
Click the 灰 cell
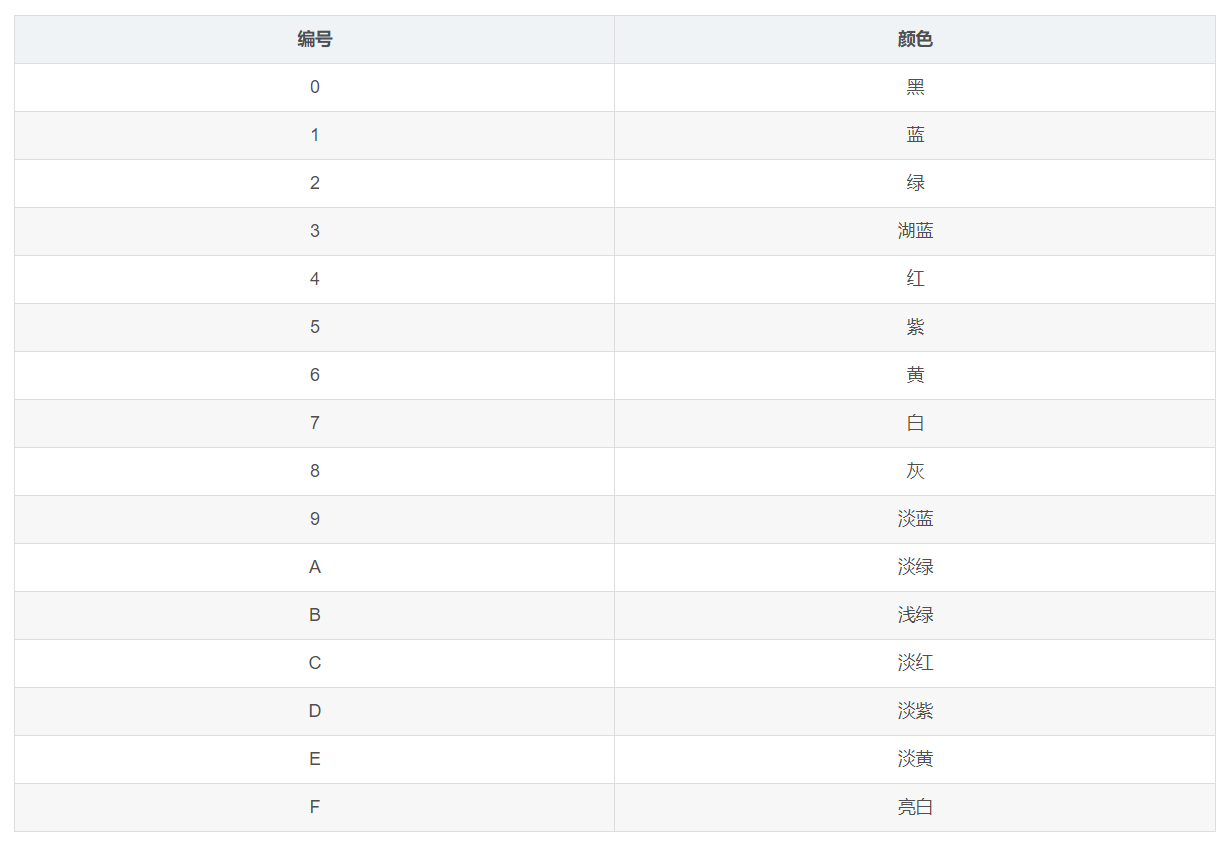pos(914,471)
